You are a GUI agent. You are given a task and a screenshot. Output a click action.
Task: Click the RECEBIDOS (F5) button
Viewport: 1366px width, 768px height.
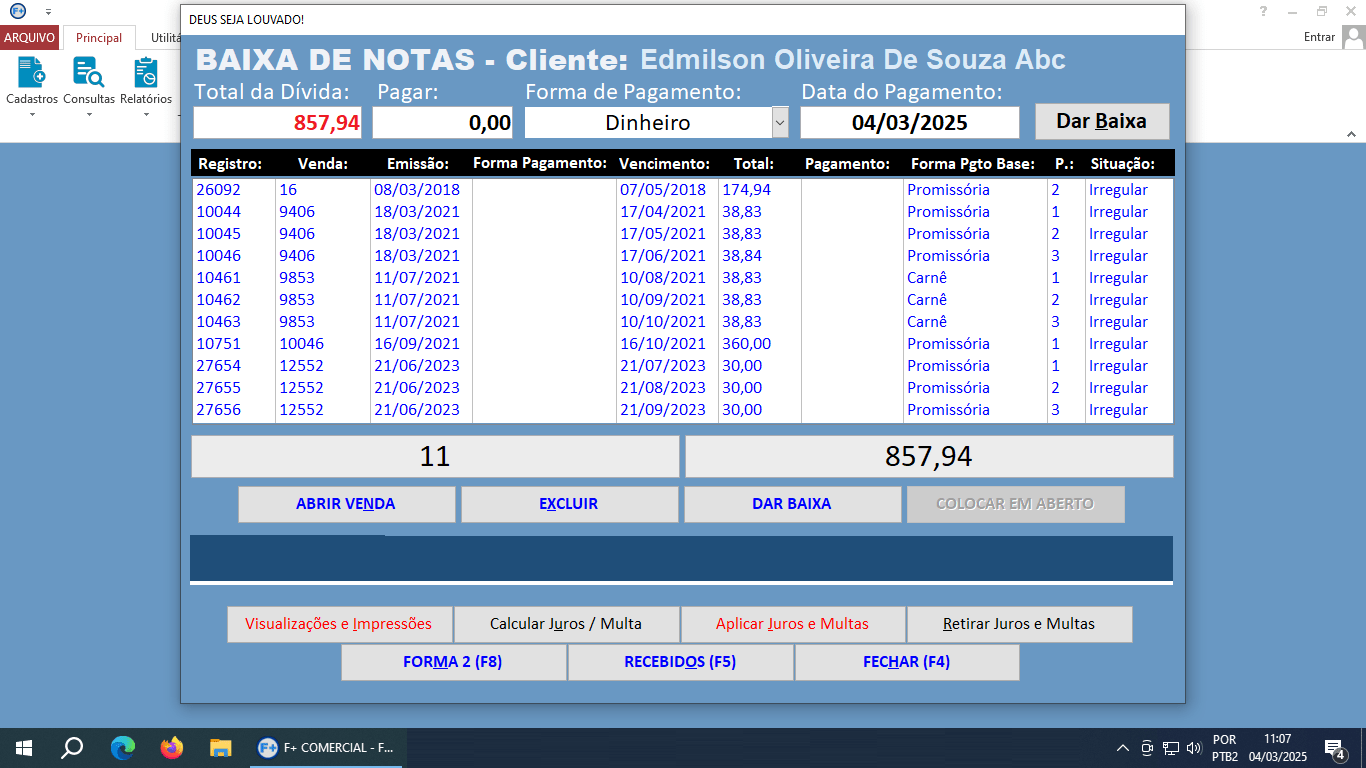680,662
